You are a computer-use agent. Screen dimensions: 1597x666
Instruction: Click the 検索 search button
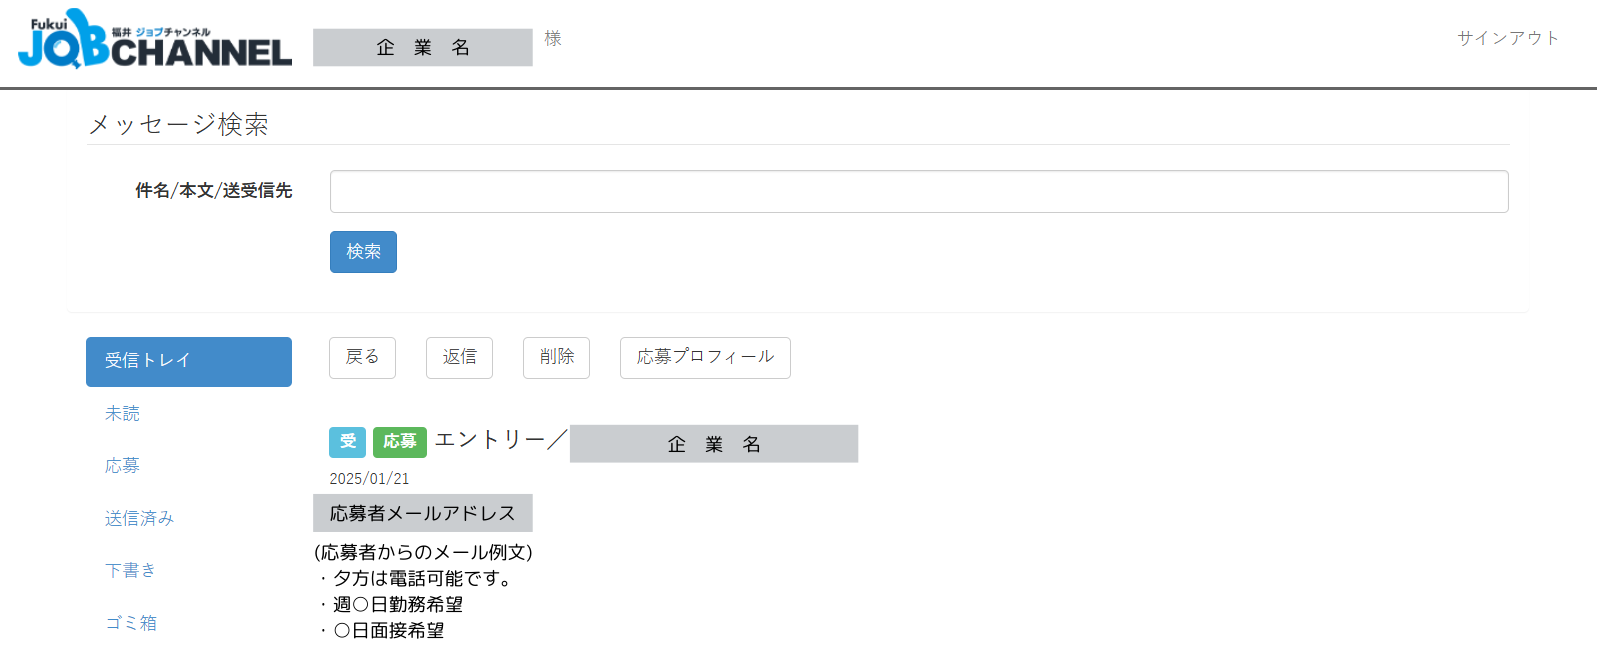363,252
